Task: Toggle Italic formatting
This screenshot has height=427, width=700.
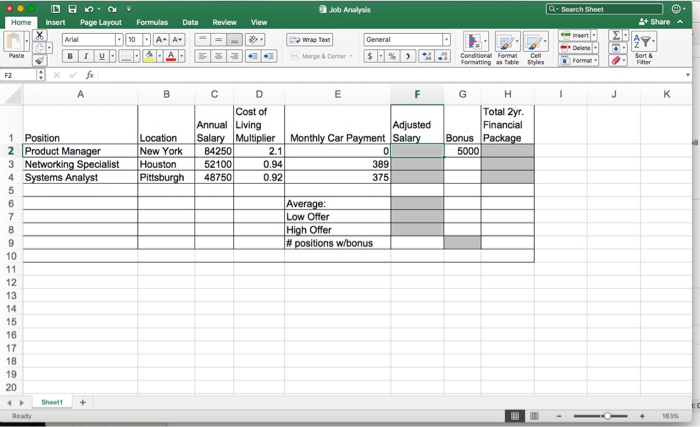Action: pos(86,56)
